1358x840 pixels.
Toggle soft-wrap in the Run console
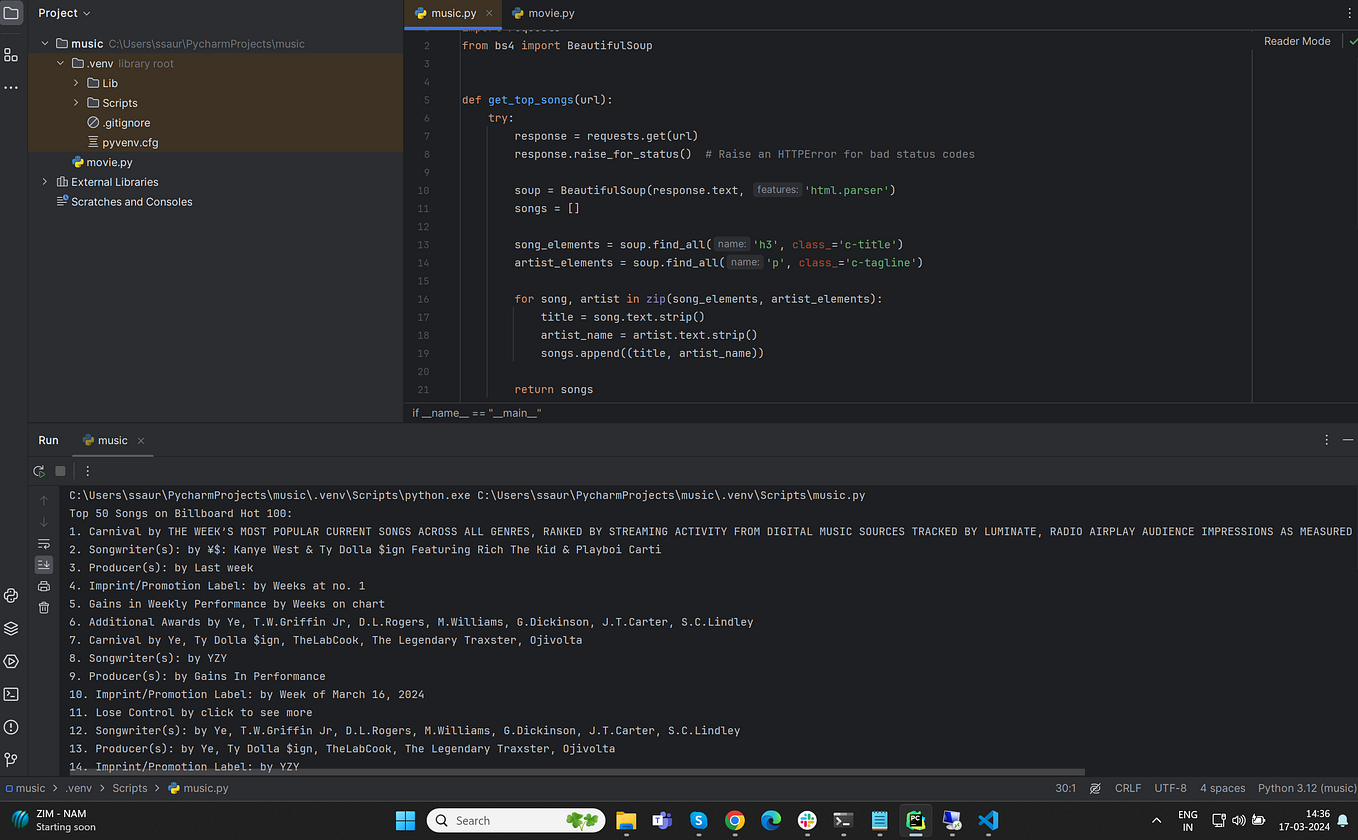(x=42, y=543)
